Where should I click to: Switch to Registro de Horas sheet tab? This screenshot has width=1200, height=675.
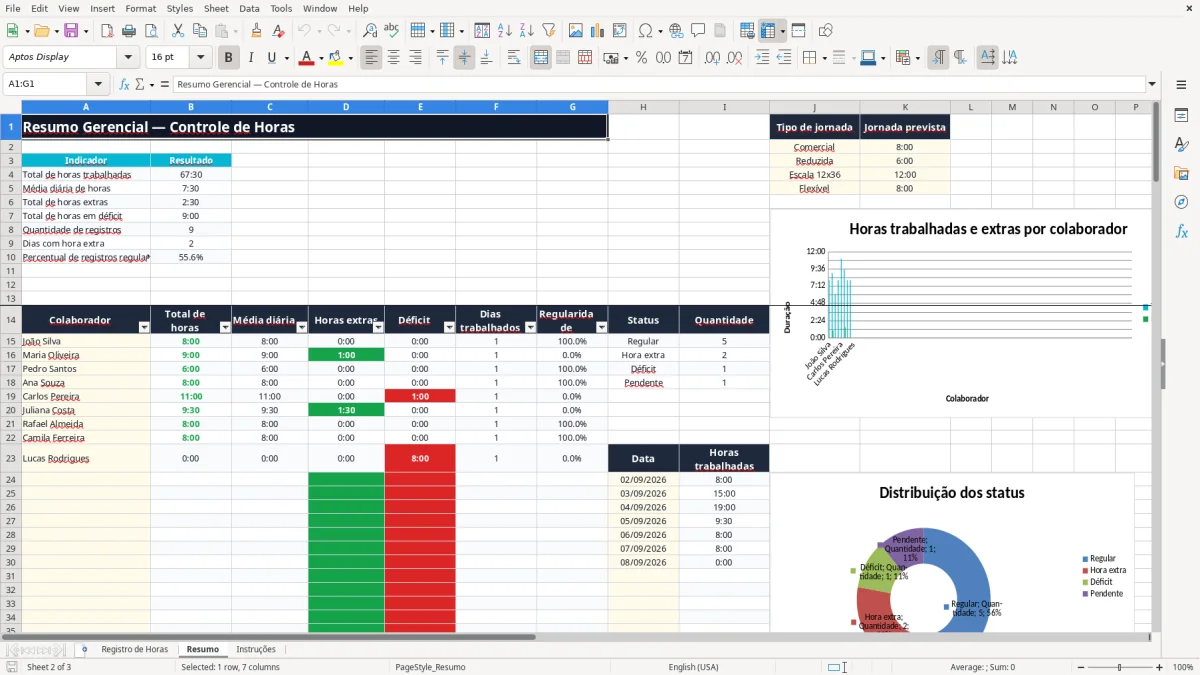(135, 649)
